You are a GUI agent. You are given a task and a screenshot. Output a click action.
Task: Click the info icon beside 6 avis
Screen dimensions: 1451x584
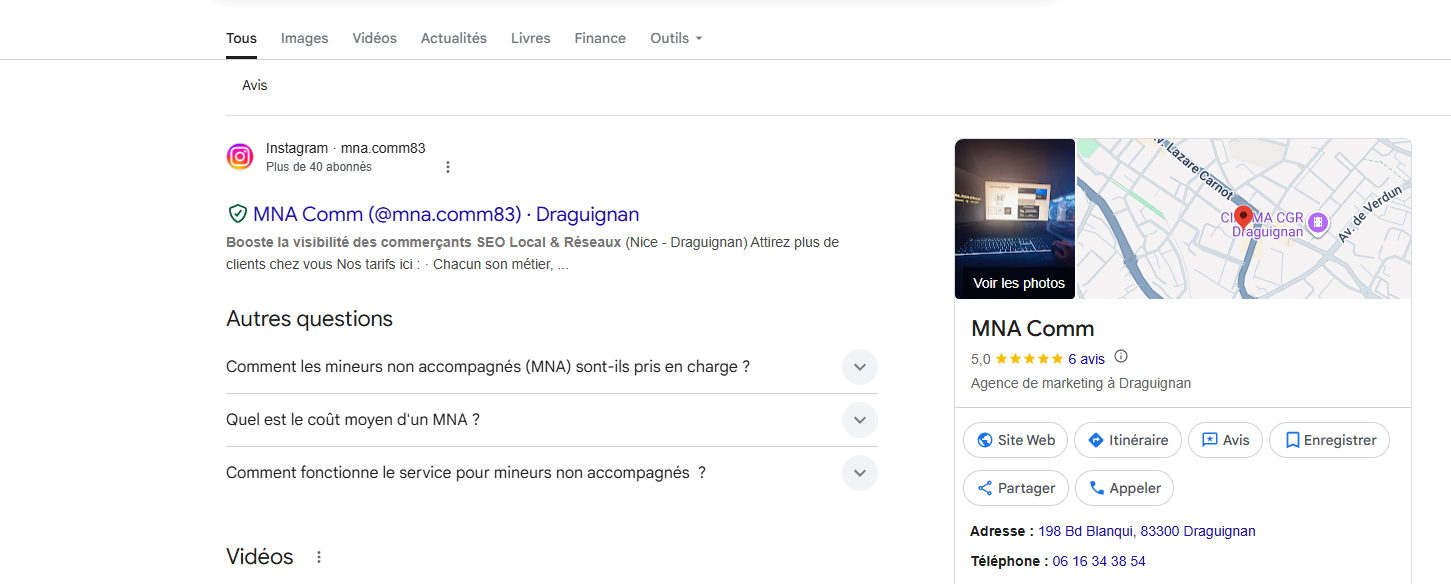click(1121, 357)
